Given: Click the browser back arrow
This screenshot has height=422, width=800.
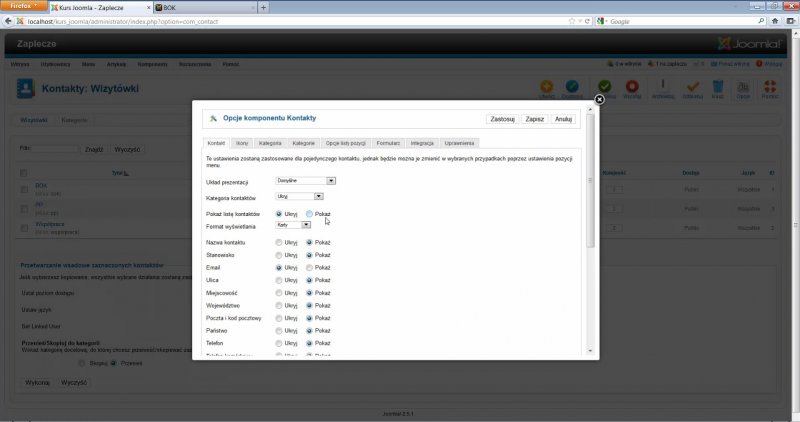Looking at the screenshot, I should point(8,21).
